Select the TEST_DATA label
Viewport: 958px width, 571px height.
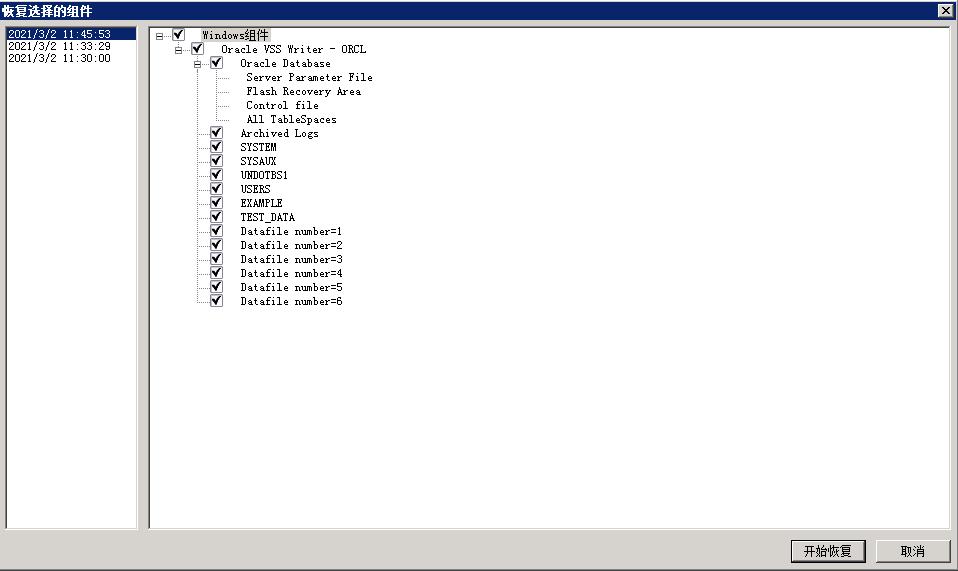pyautogui.click(x=267, y=217)
